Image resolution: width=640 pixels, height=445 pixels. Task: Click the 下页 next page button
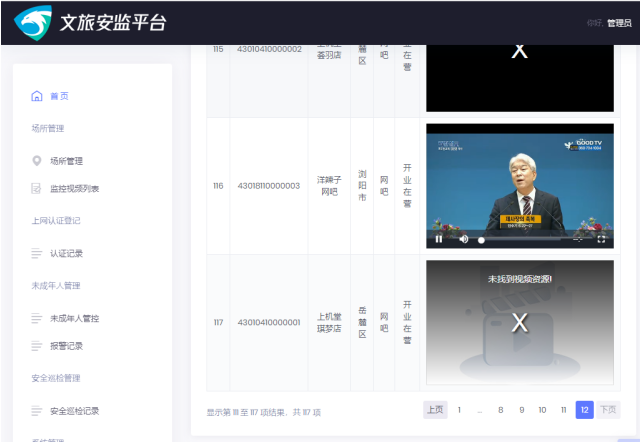tap(608, 409)
